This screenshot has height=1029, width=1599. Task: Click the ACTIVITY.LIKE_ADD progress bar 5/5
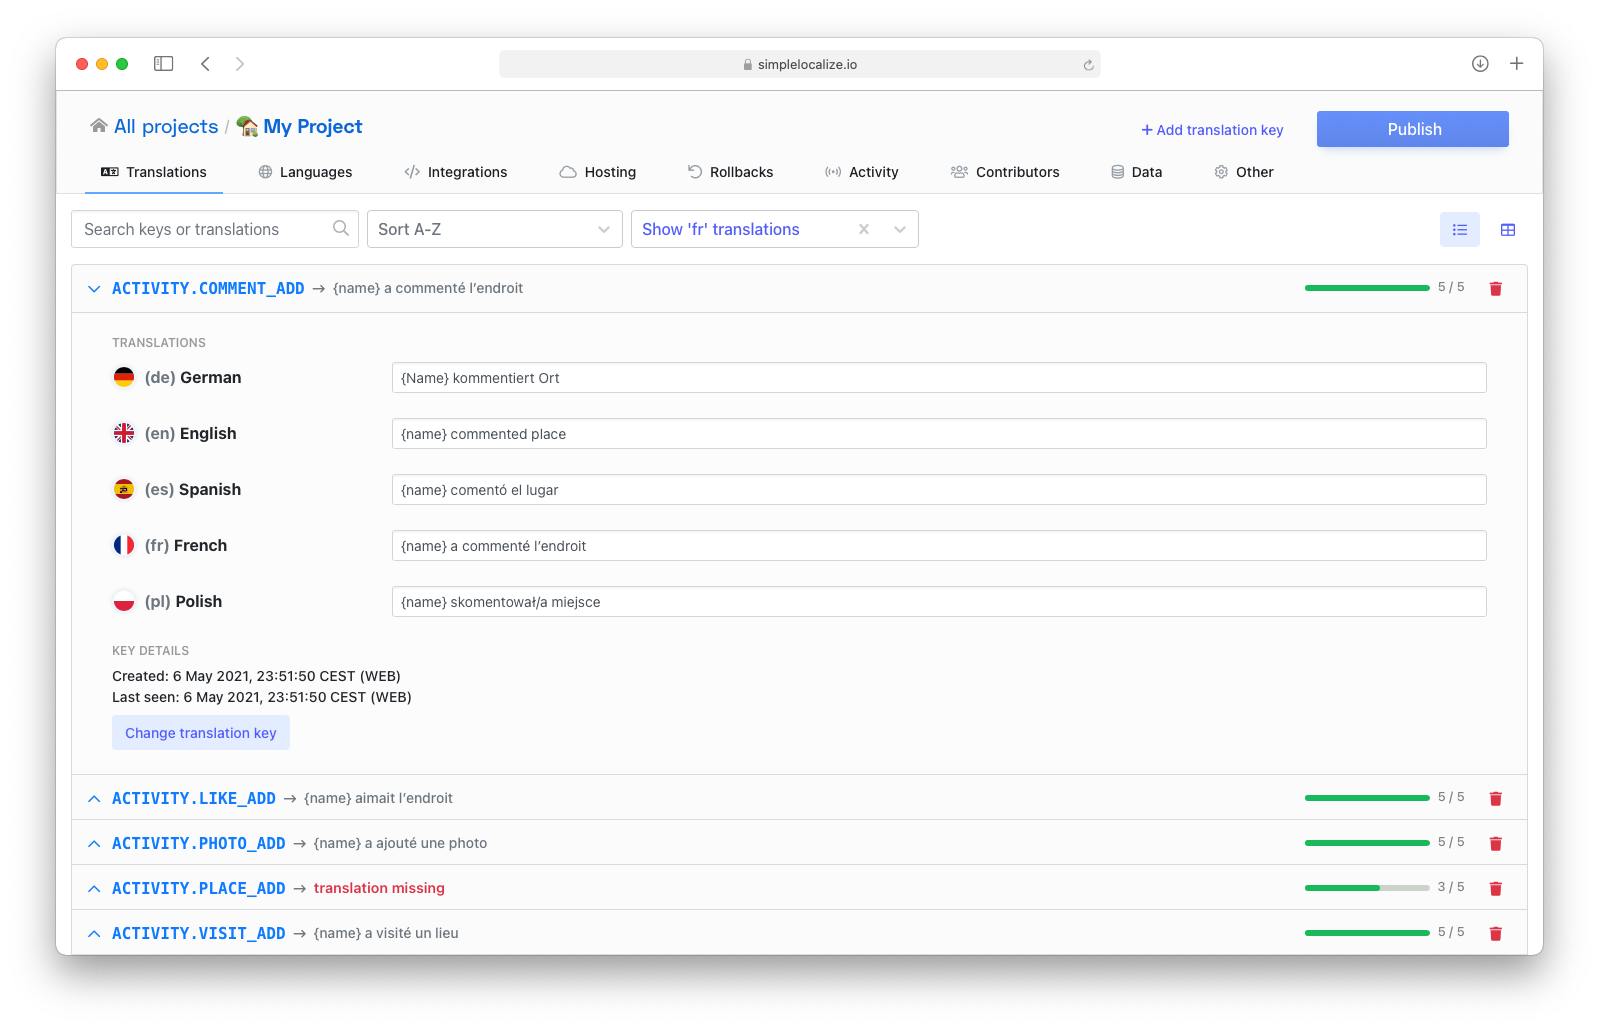coord(1367,798)
